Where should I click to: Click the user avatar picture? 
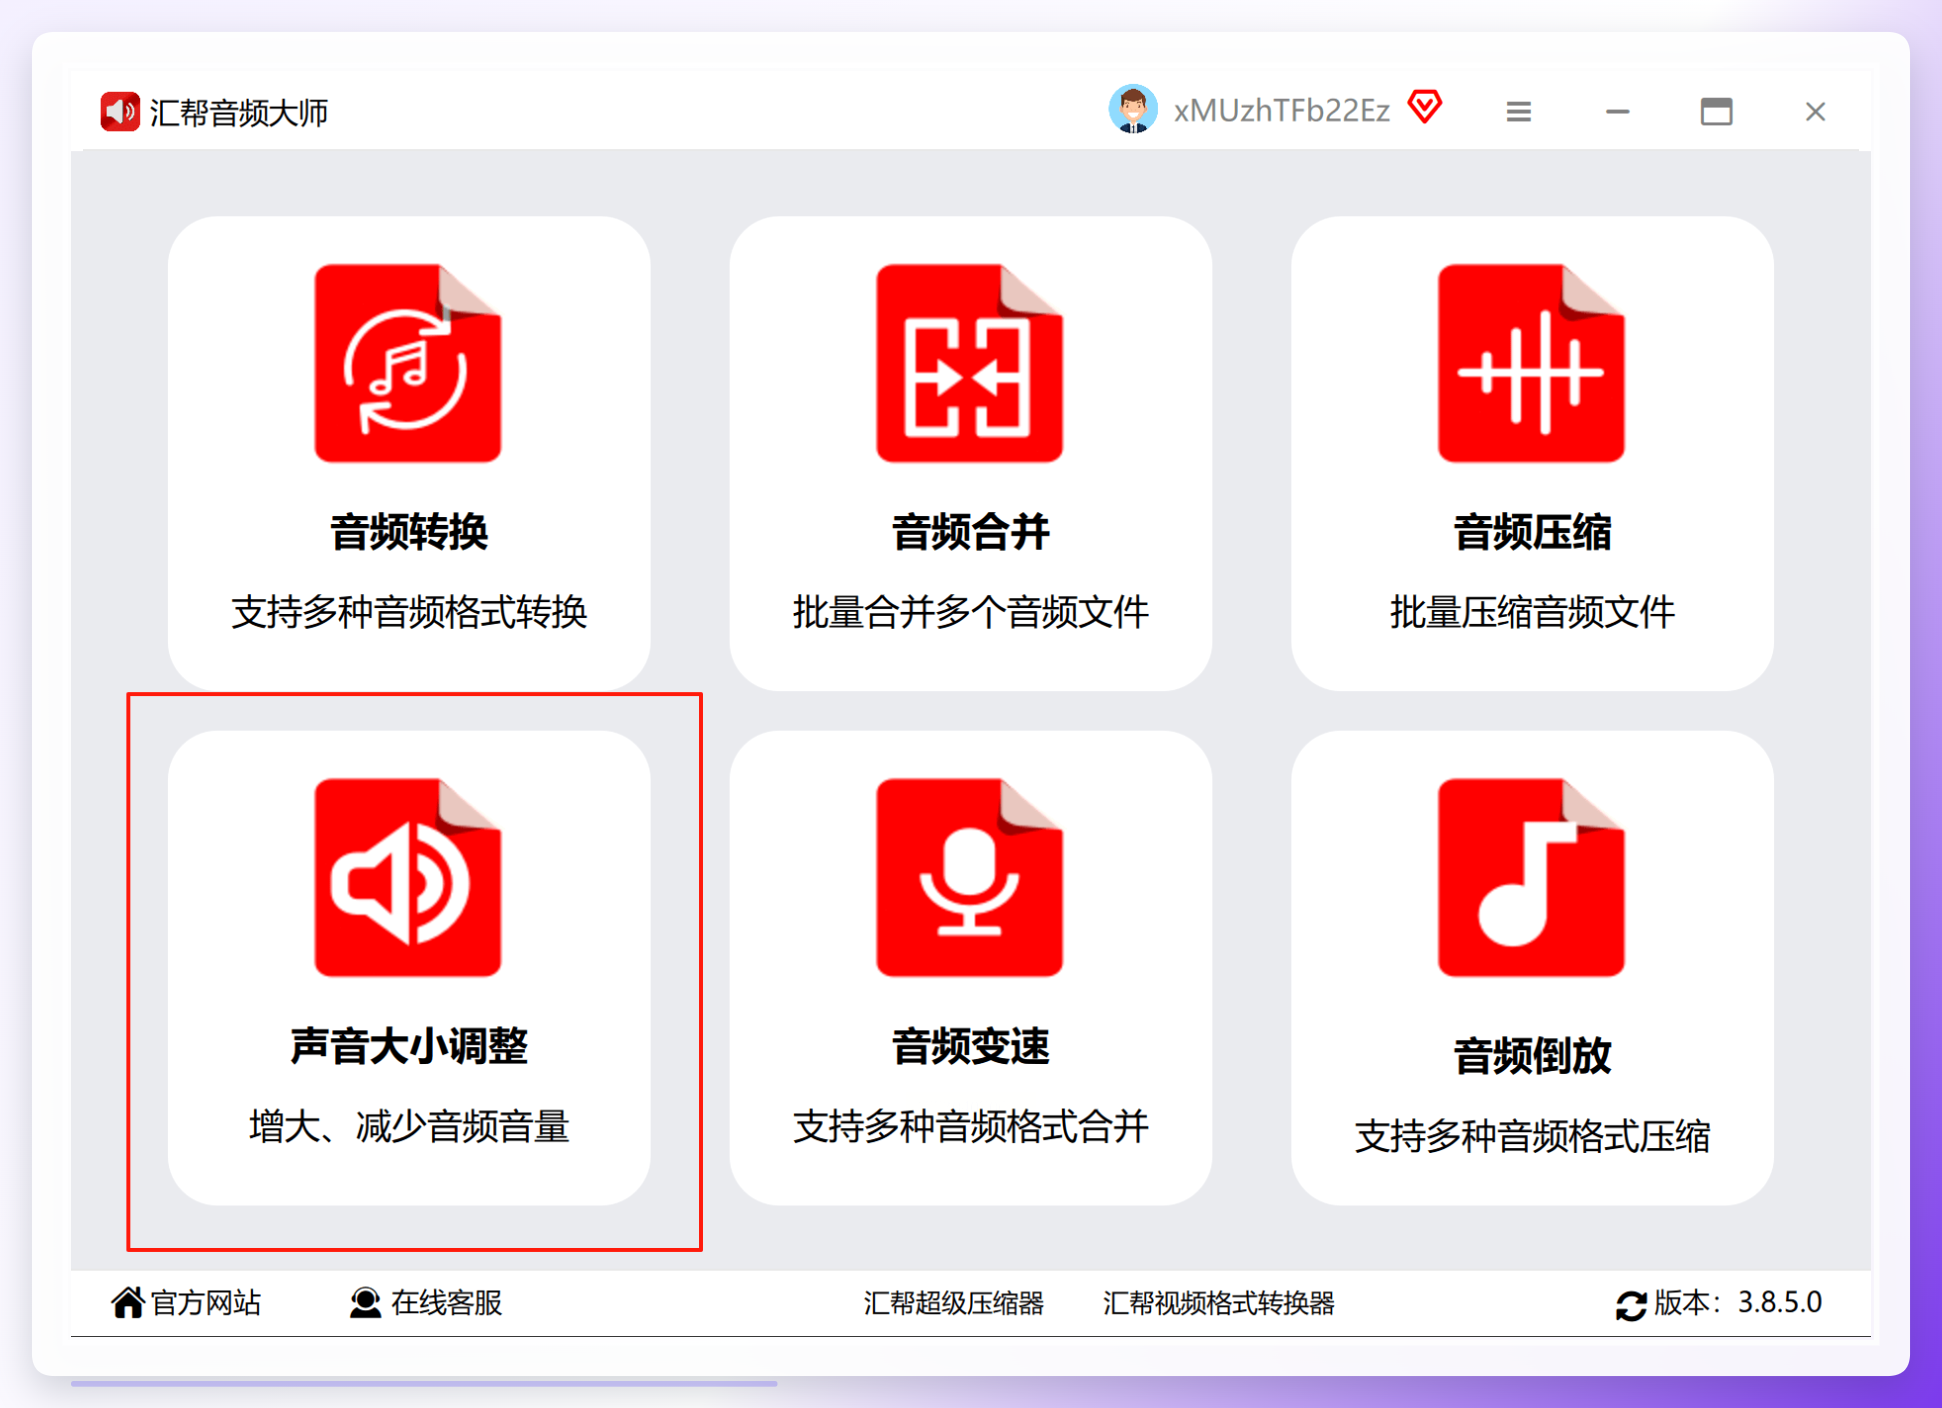point(1133,109)
